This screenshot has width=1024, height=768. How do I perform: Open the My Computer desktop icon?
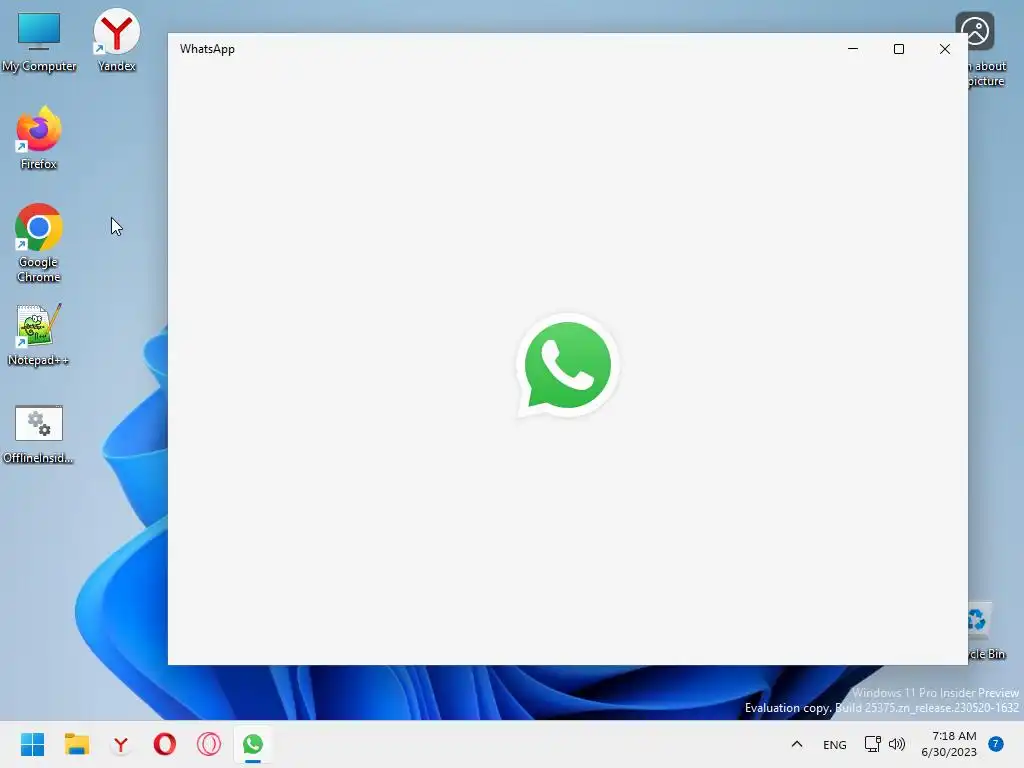click(x=39, y=40)
